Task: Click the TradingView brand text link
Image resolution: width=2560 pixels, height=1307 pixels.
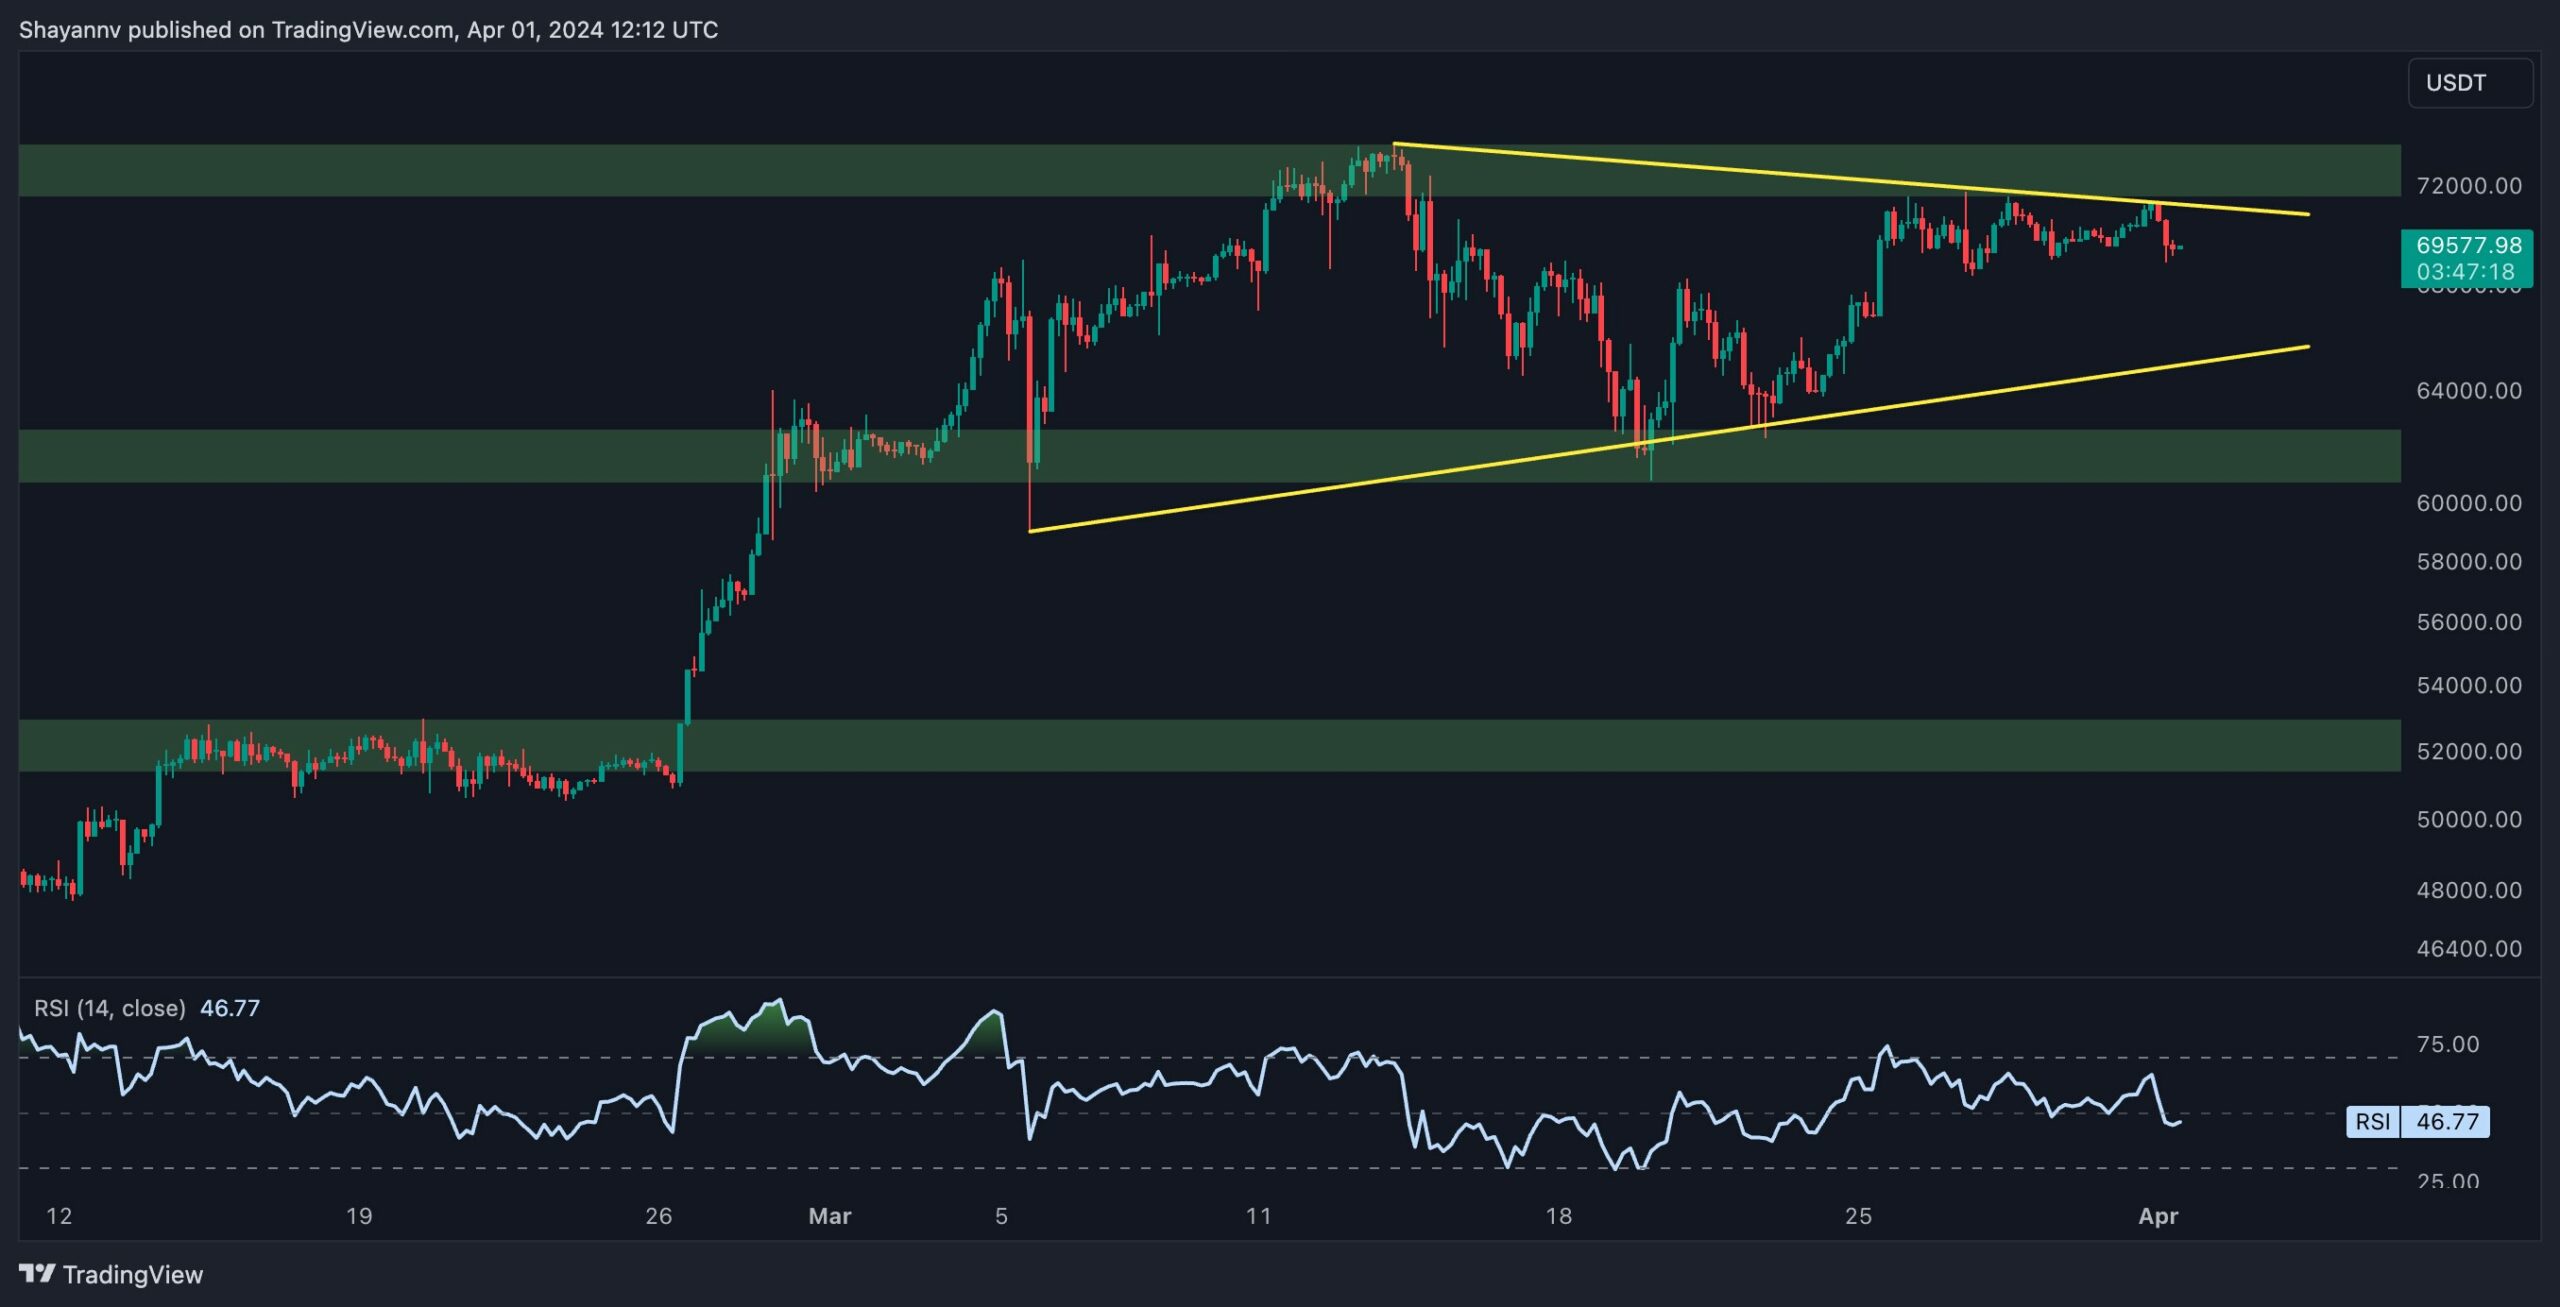Action: point(132,1274)
